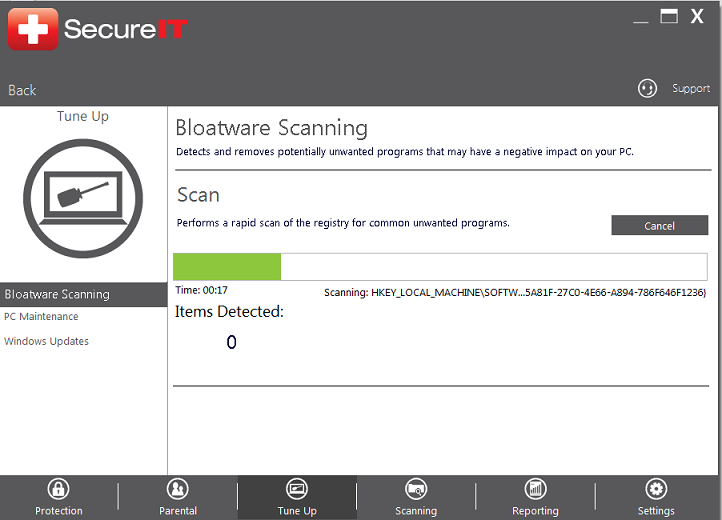Open the Reporting chart icon
This screenshot has width=722, height=520.
tap(536, 489)
